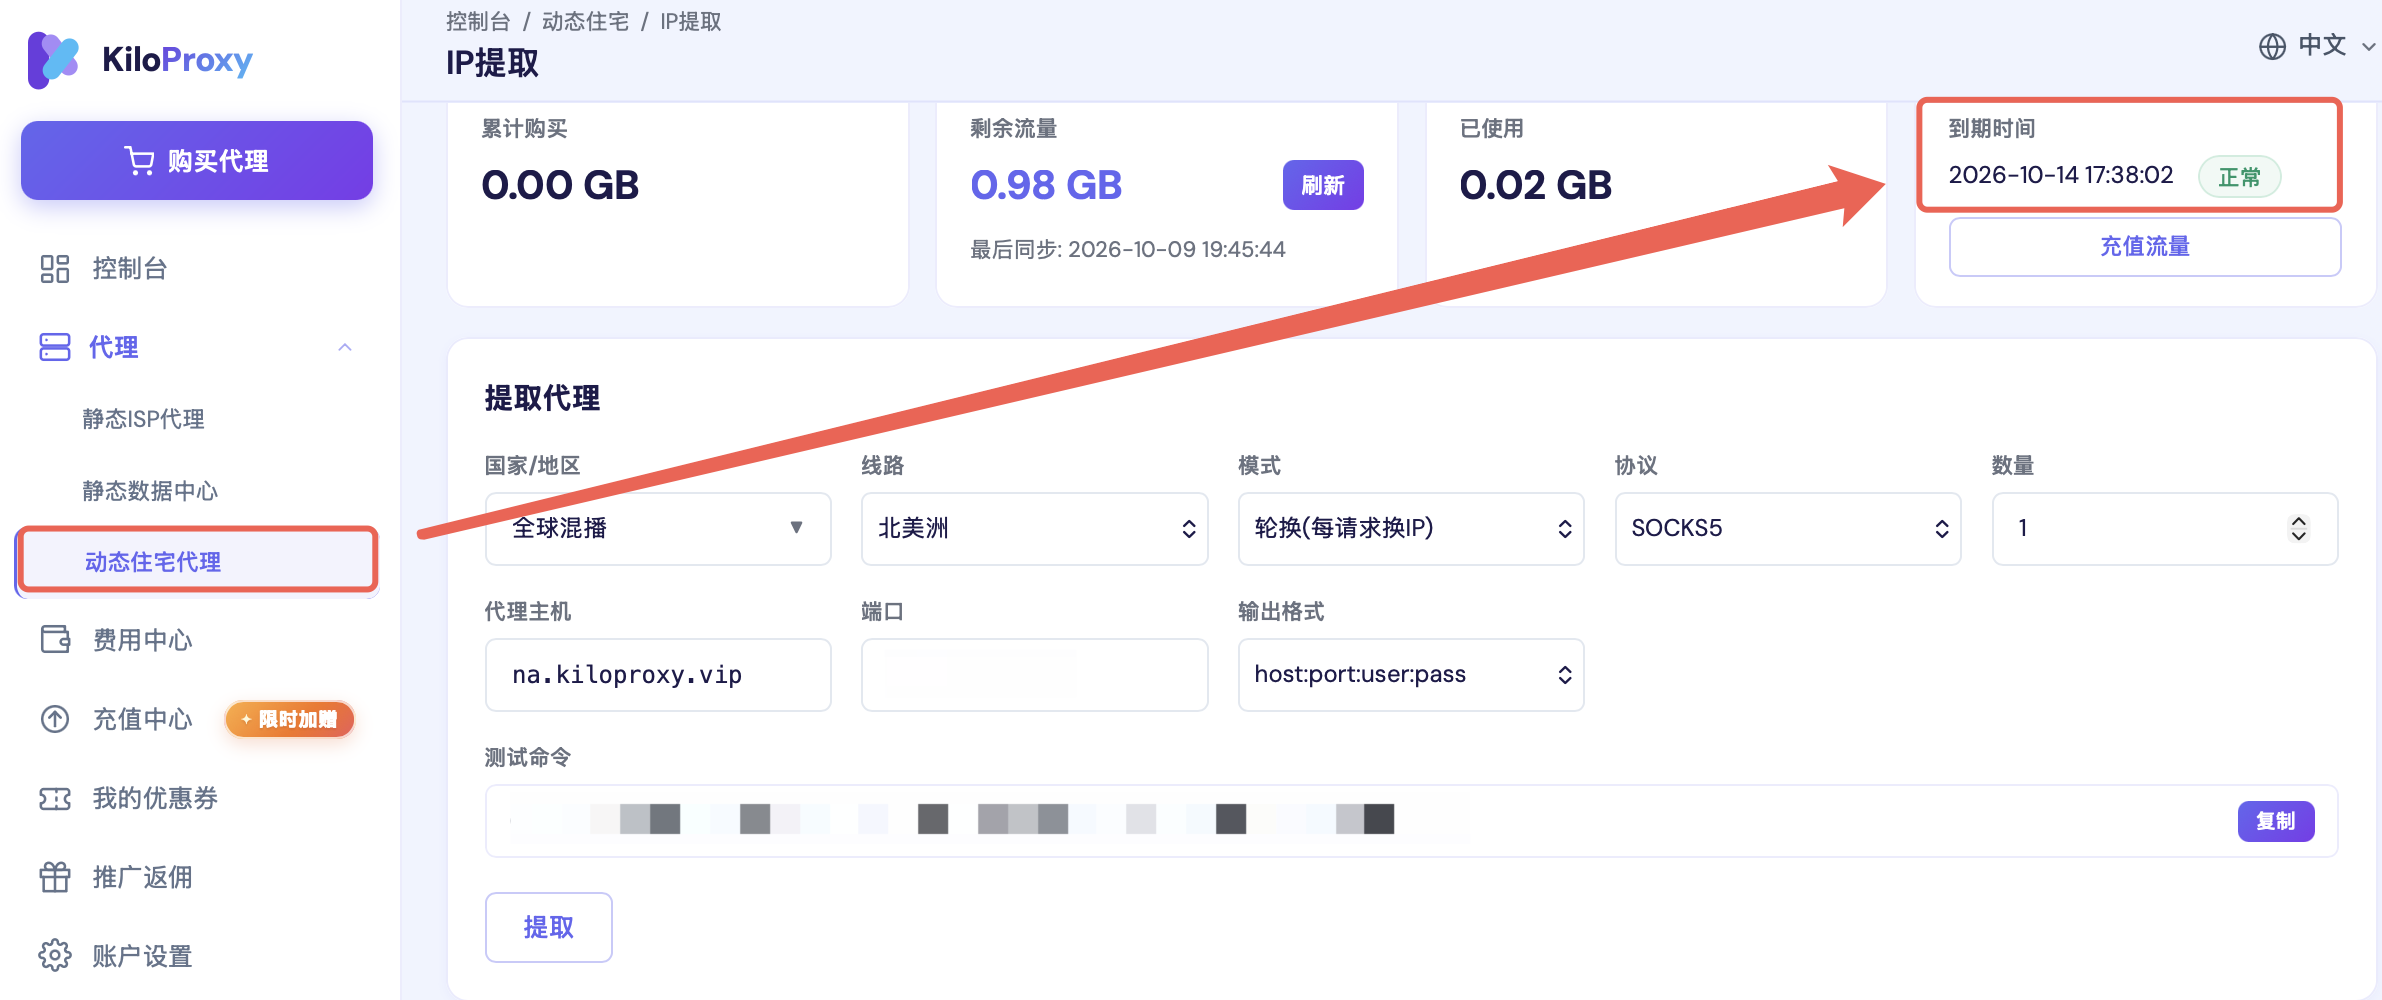
Task: Click the 数量 quantity stepper arrows
Action: point(2299,528)
